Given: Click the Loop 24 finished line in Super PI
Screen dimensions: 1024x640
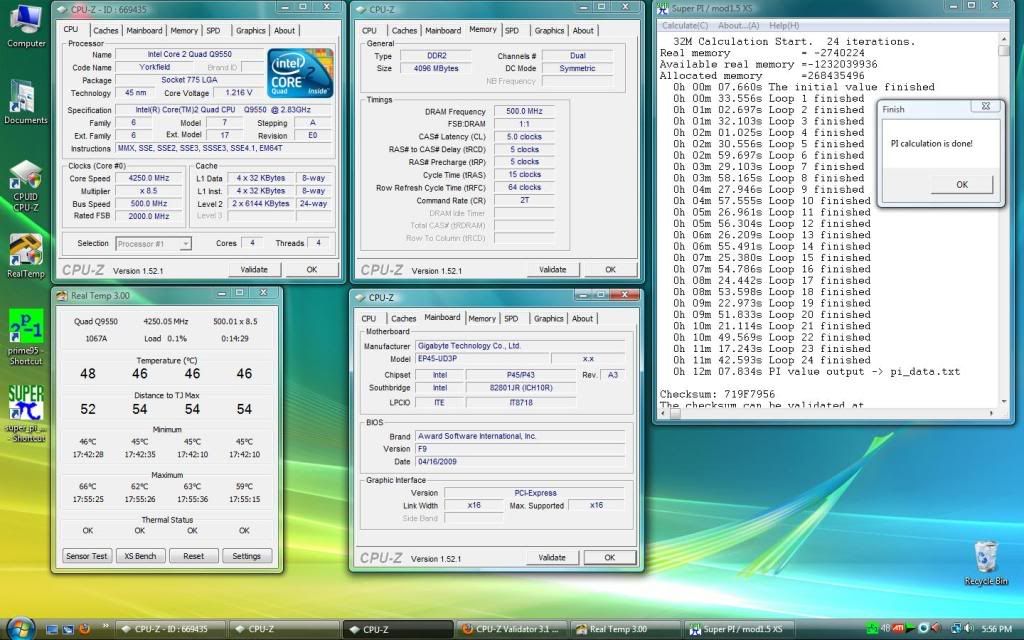Looking at the screenshot, I should tap(772, 360).
